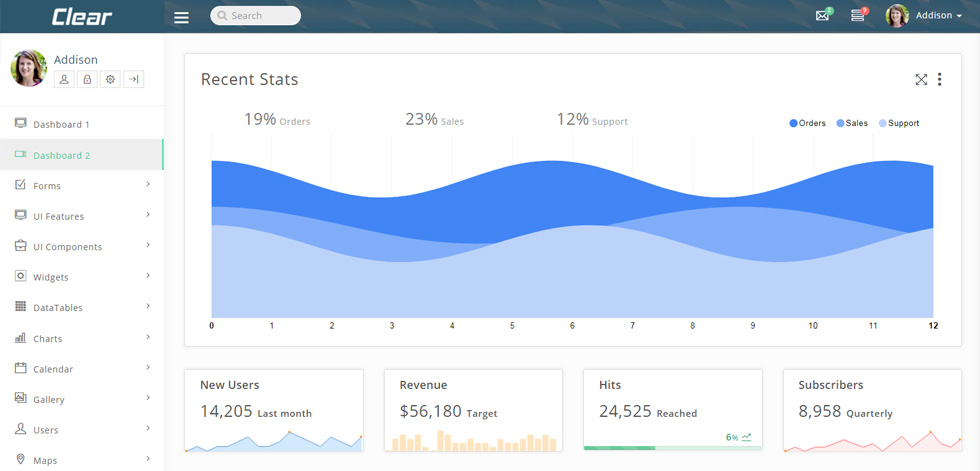Viewport: 980px width, 471px height.
Task: Click the UI Features monitor icon
Action: [x=21, y=215]
